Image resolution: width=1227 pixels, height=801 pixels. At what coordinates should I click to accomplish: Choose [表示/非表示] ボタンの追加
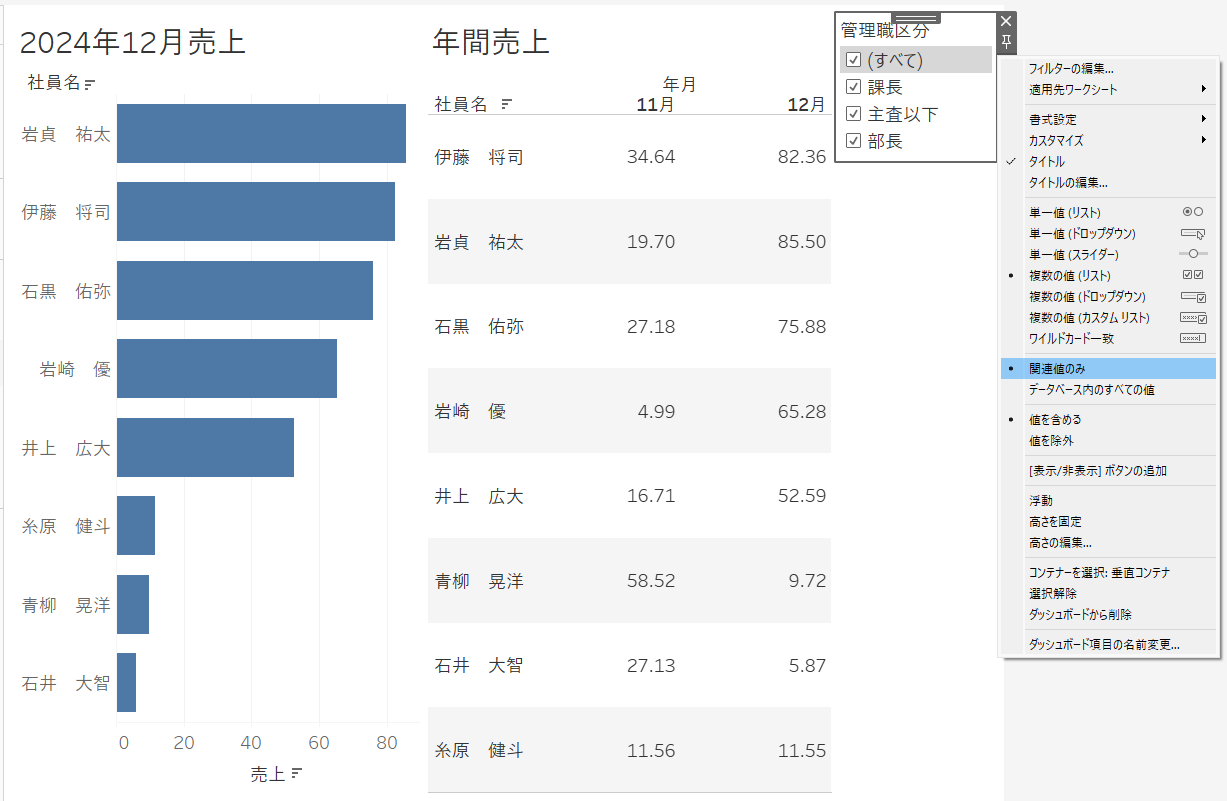1108,470
